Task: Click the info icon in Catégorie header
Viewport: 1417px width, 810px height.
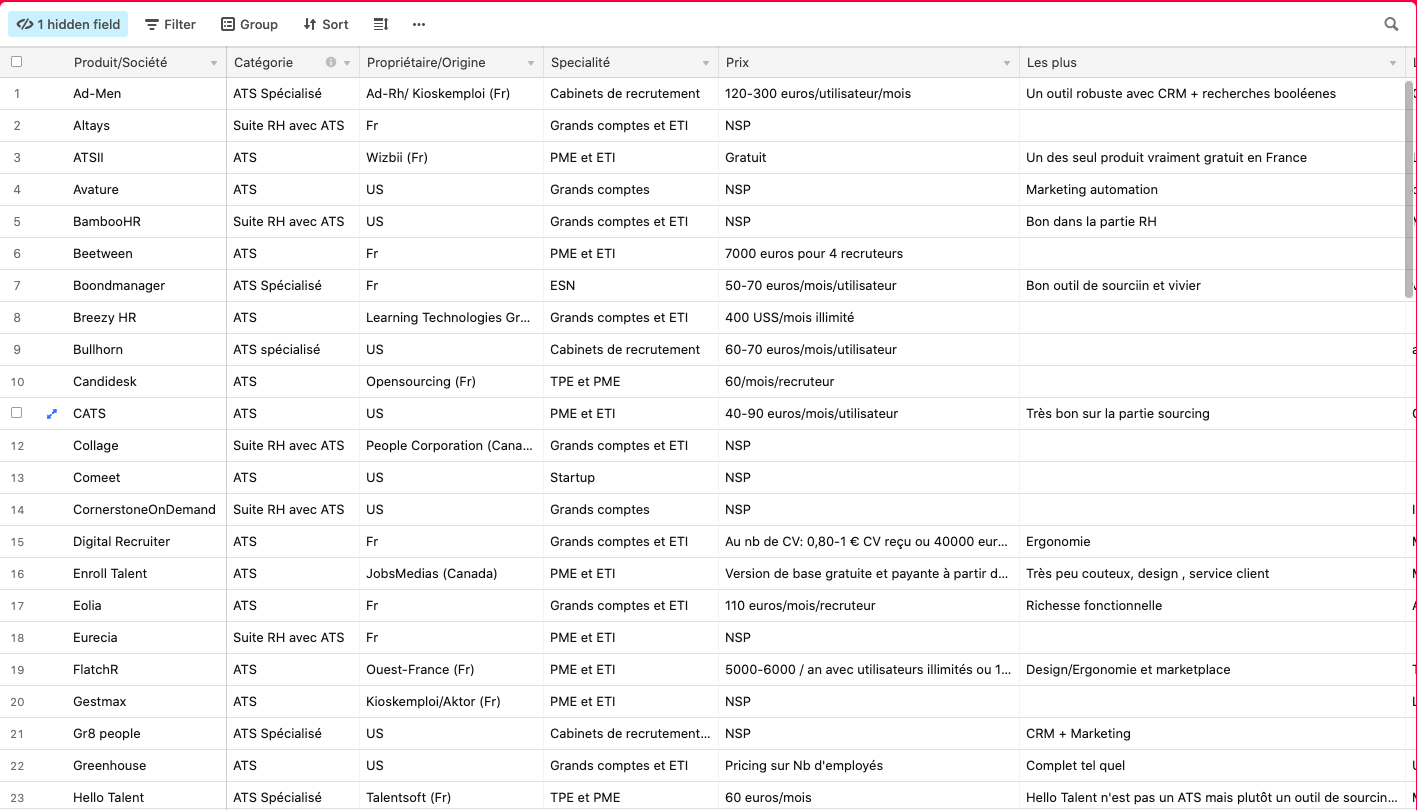Action: 331,62
